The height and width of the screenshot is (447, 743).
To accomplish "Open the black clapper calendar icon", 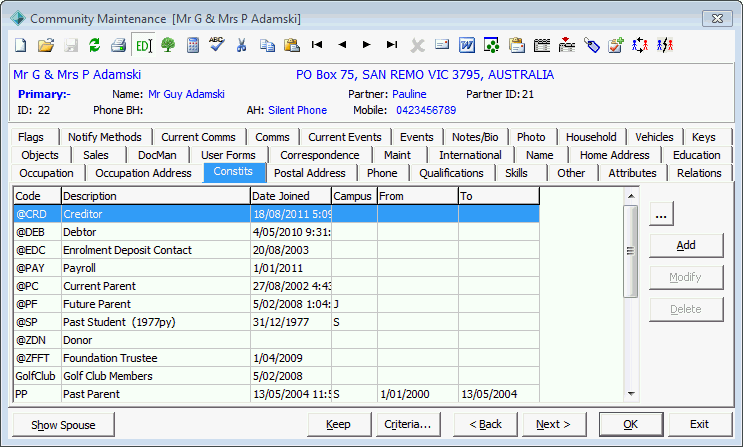I will click(542, 45).
